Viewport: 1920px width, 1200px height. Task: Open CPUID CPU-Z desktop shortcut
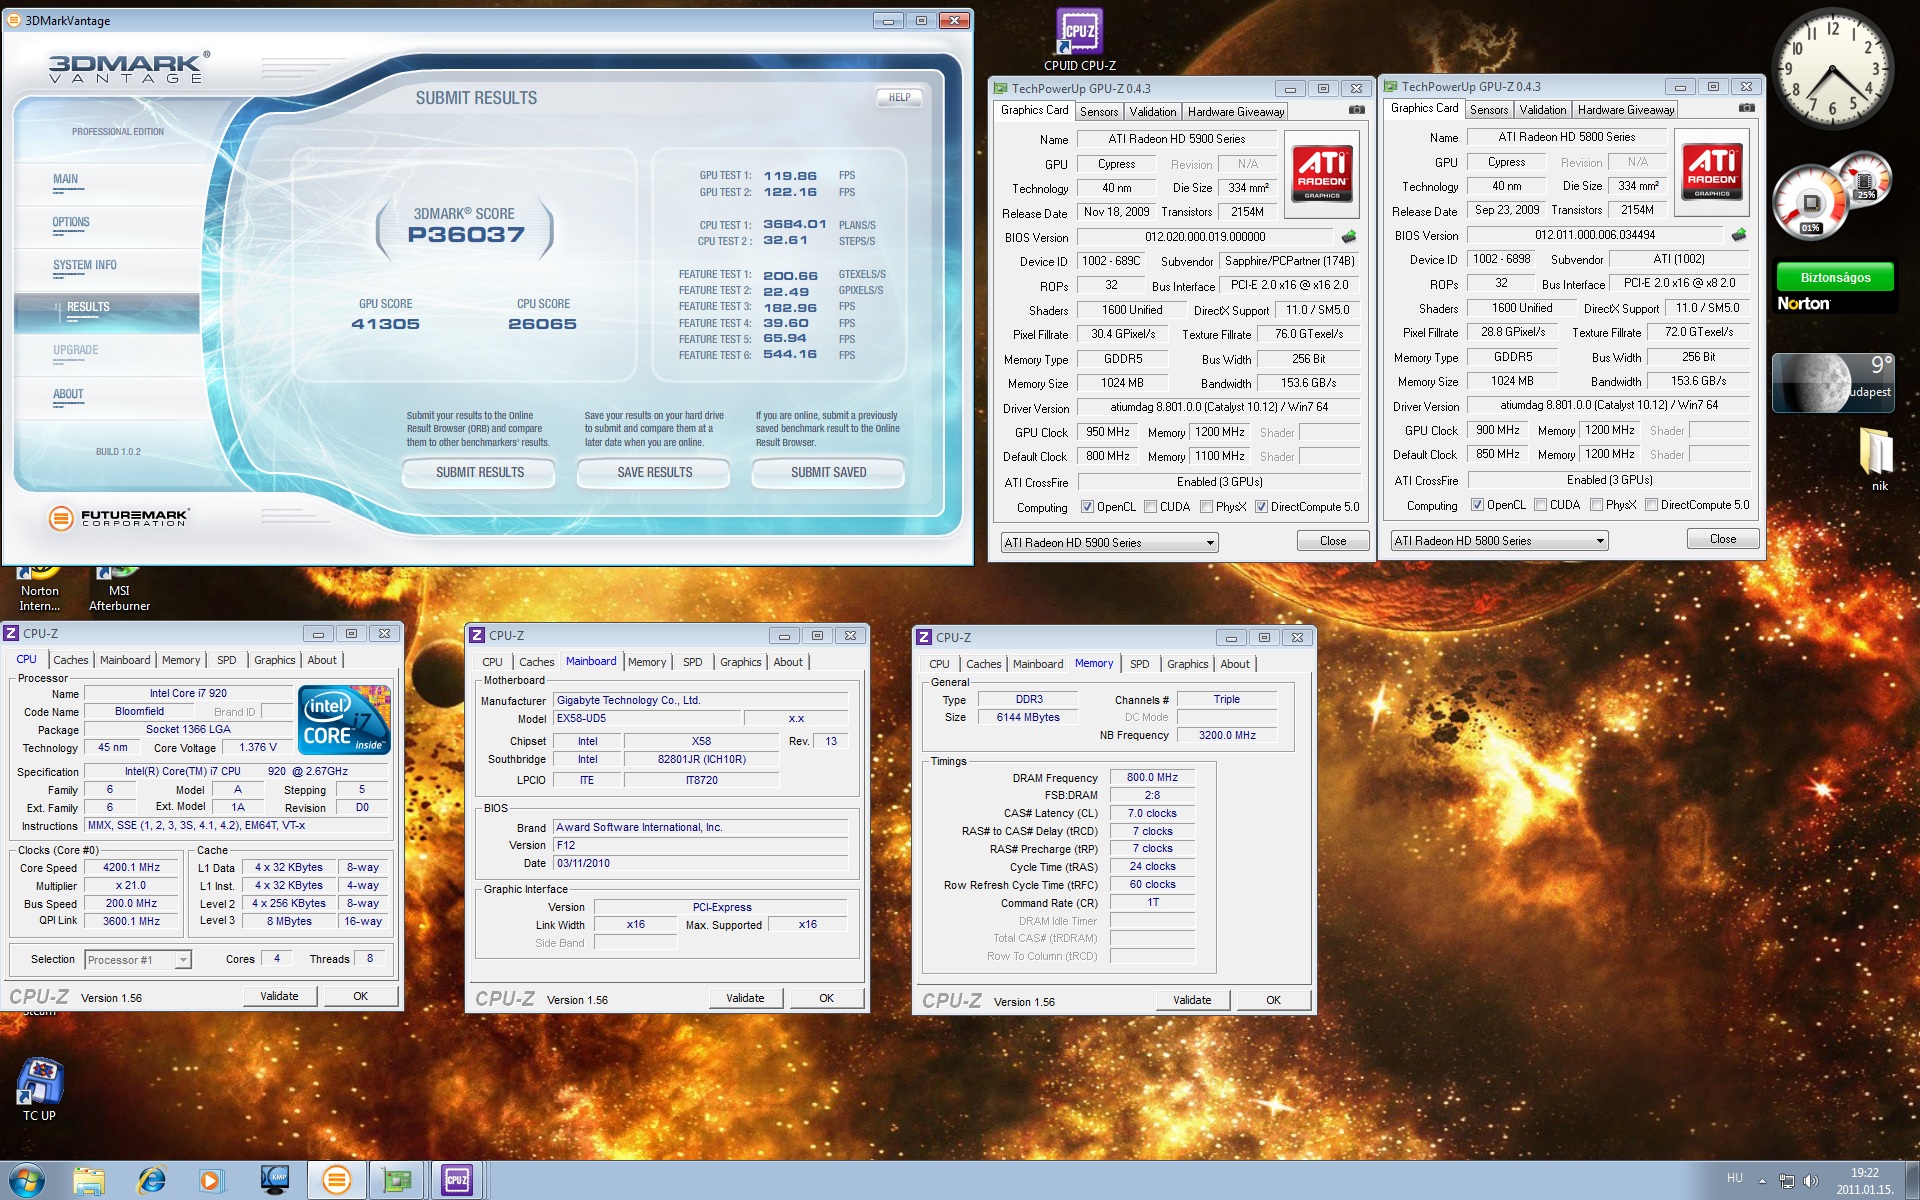1079,33
